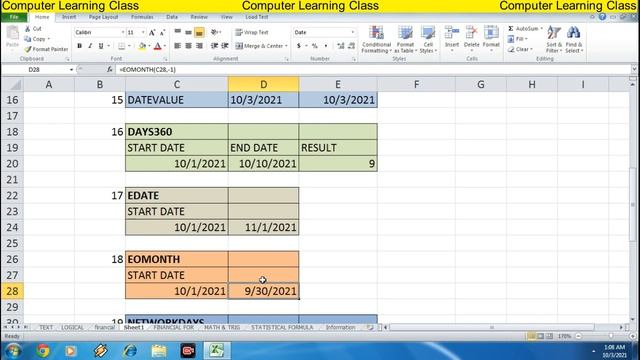
Task: Open the Name Box dropdown arrow
Action: click(x=71, y=70)
